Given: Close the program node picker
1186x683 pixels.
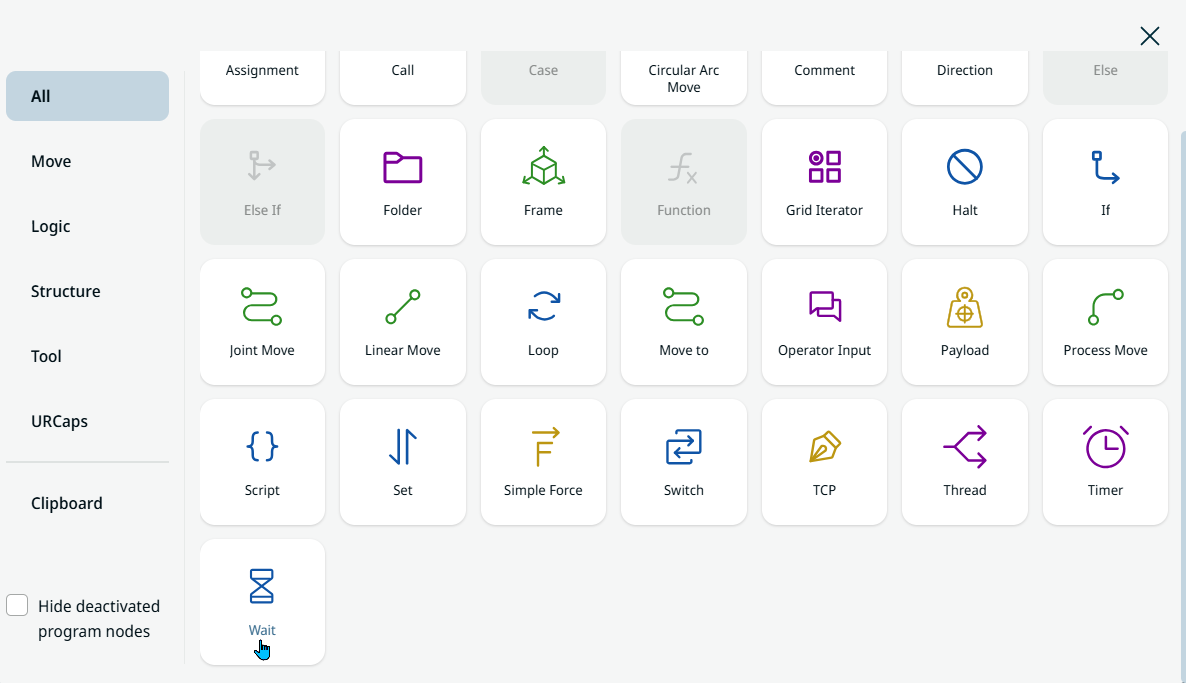Looking at the screenshot, I should pyautogui.click(x=1150, y=37).
